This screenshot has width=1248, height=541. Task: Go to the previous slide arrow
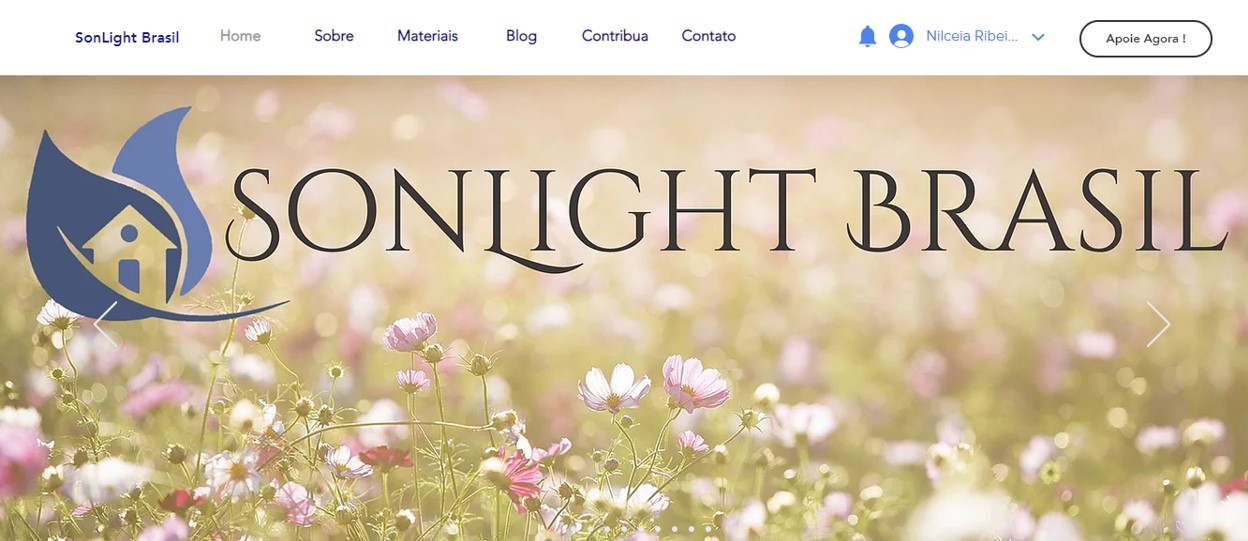105,325
